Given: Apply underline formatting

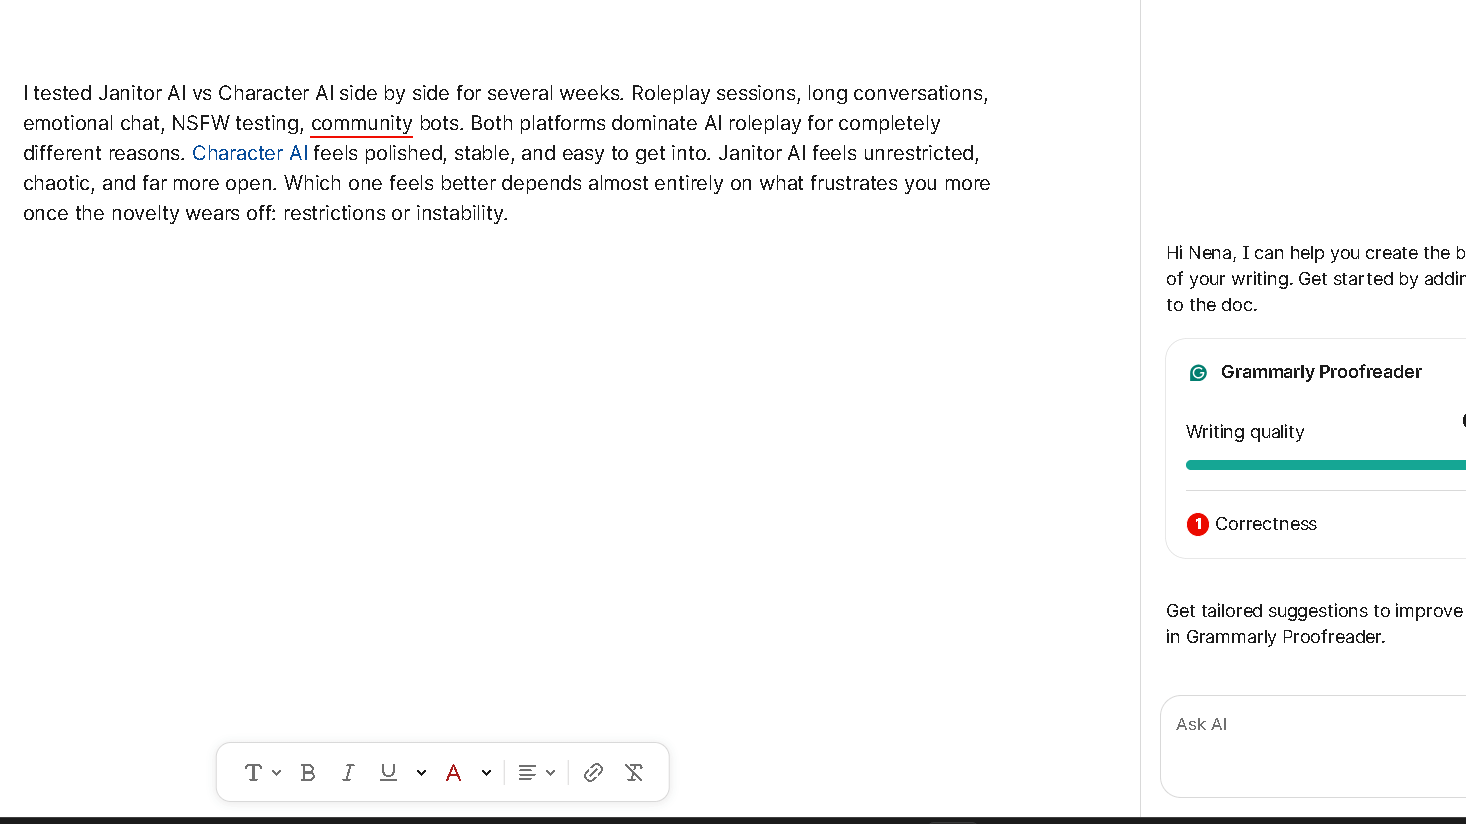Looking at the screenshot, I should coord(388,772).
